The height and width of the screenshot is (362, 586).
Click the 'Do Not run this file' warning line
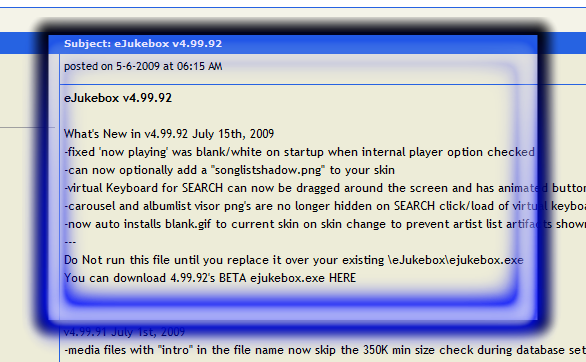pos(294,260)
